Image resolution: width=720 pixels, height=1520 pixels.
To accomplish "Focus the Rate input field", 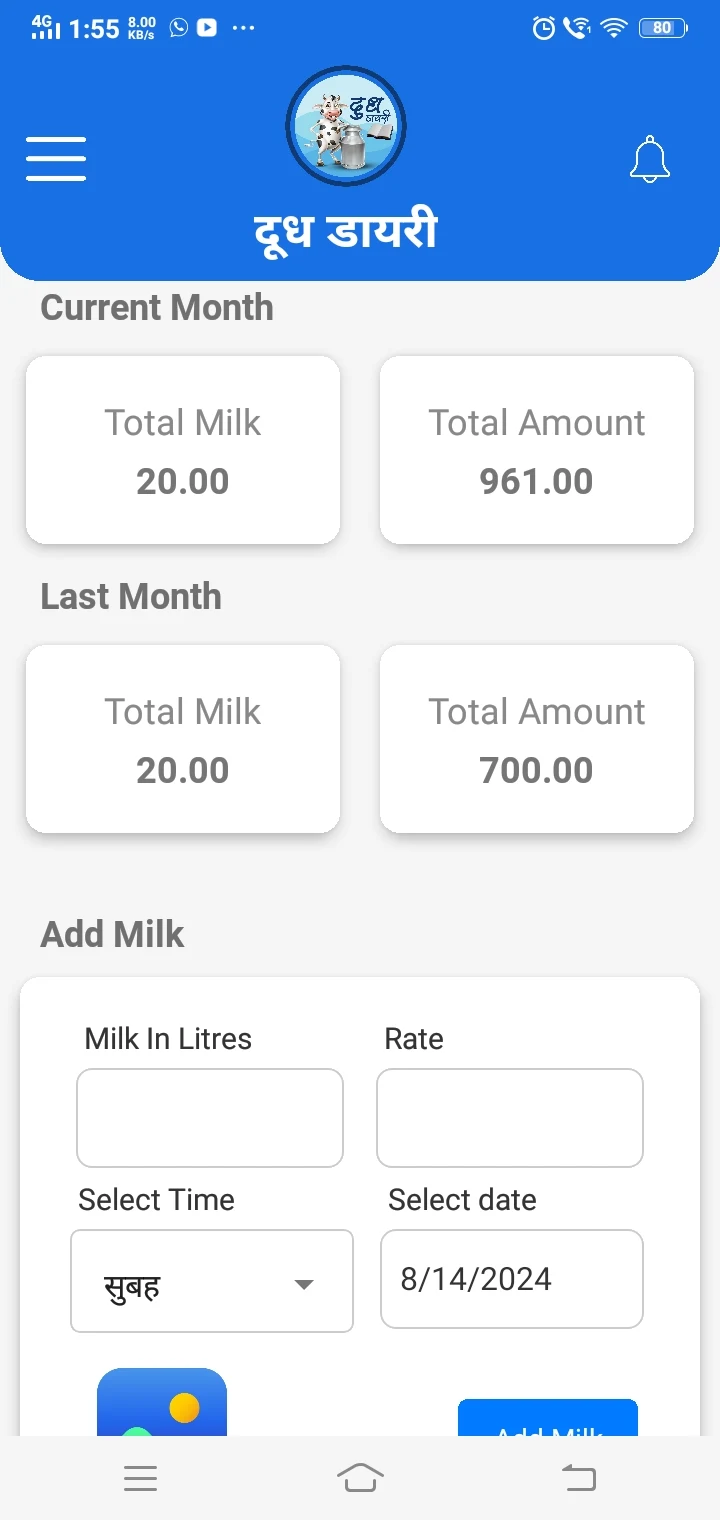I will pos(510,1118).
